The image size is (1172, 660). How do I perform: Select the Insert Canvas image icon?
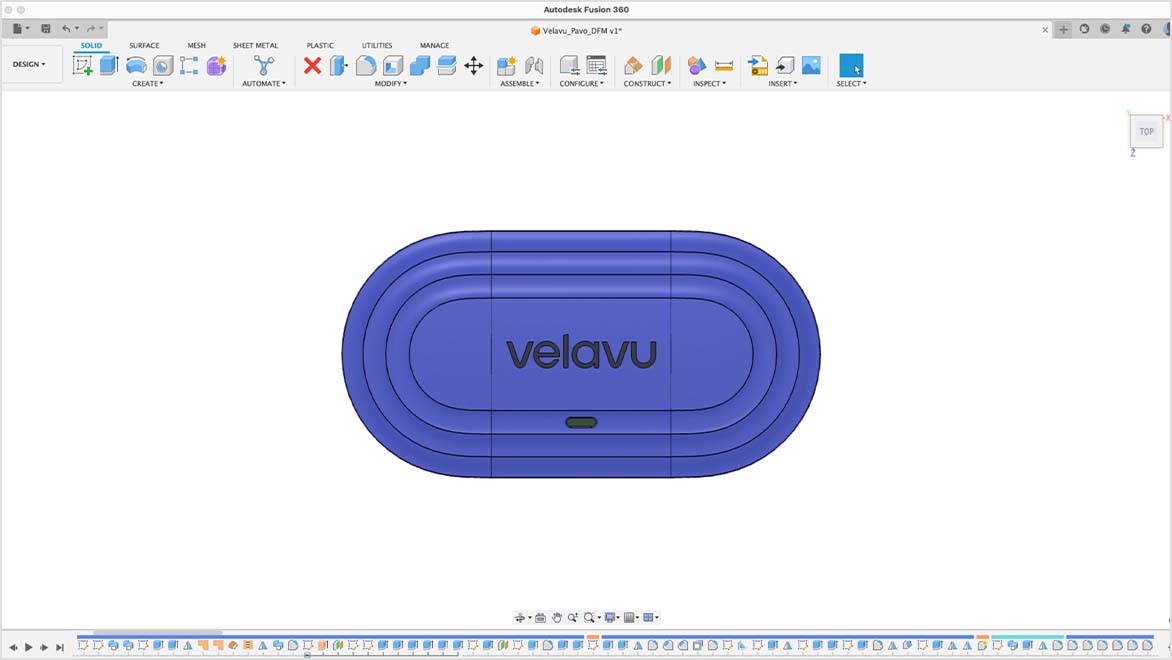point(810,66)
